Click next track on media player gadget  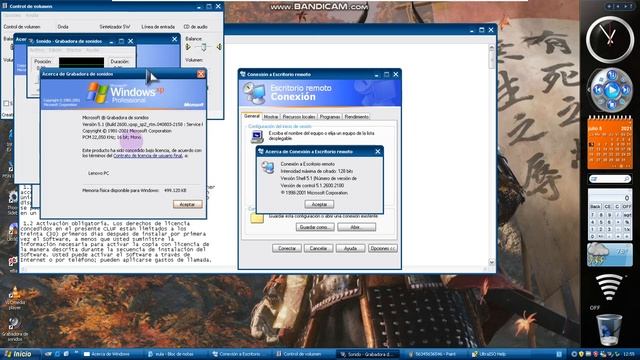[x=626, y=90]
